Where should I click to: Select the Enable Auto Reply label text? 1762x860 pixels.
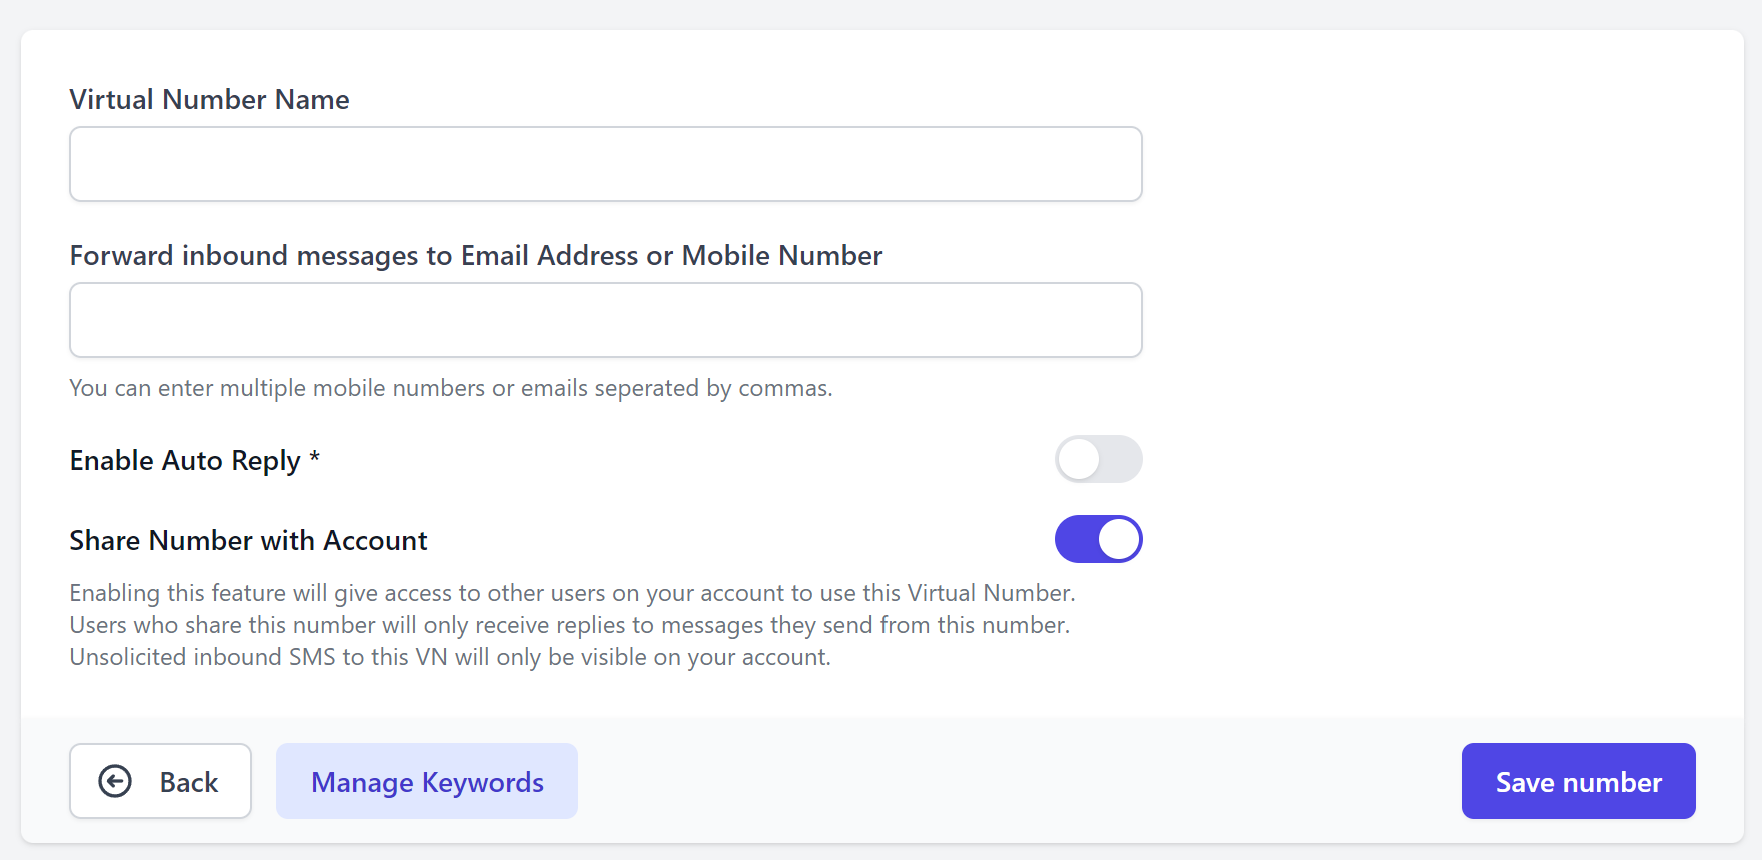coord(185,461)
